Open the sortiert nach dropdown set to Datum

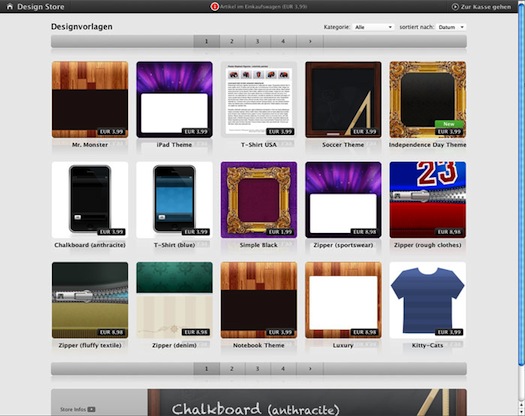(451, 27)
